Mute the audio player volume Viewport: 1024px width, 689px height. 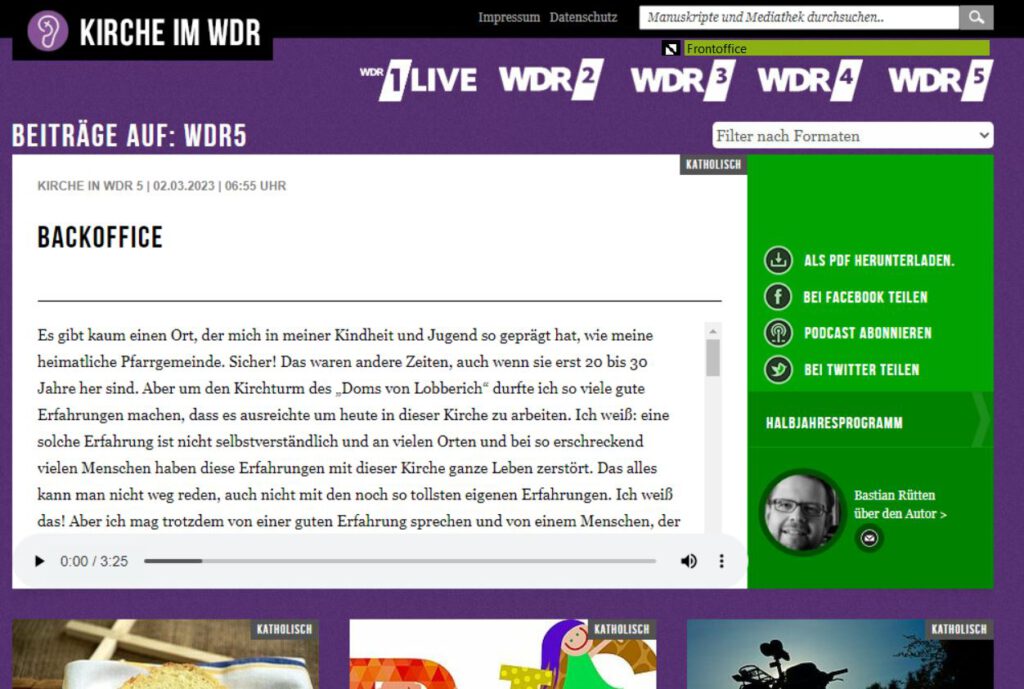click(x=688, y=561)
